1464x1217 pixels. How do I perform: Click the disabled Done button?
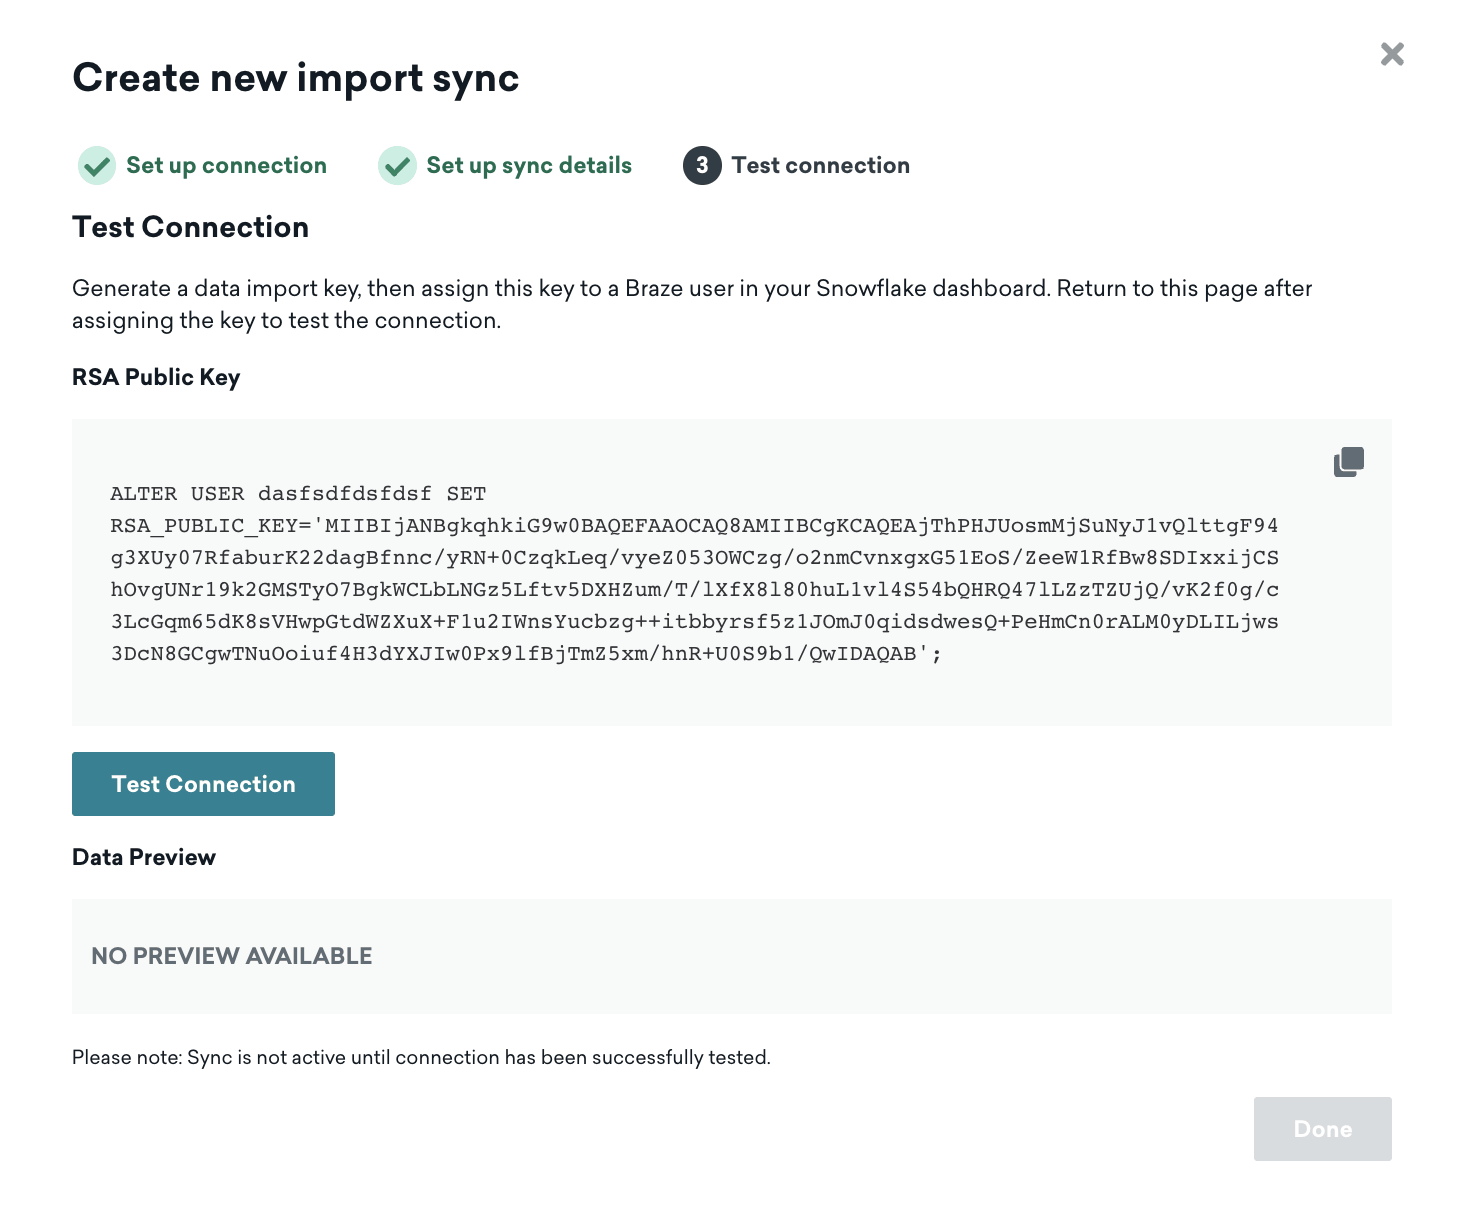[1322, 1129]
